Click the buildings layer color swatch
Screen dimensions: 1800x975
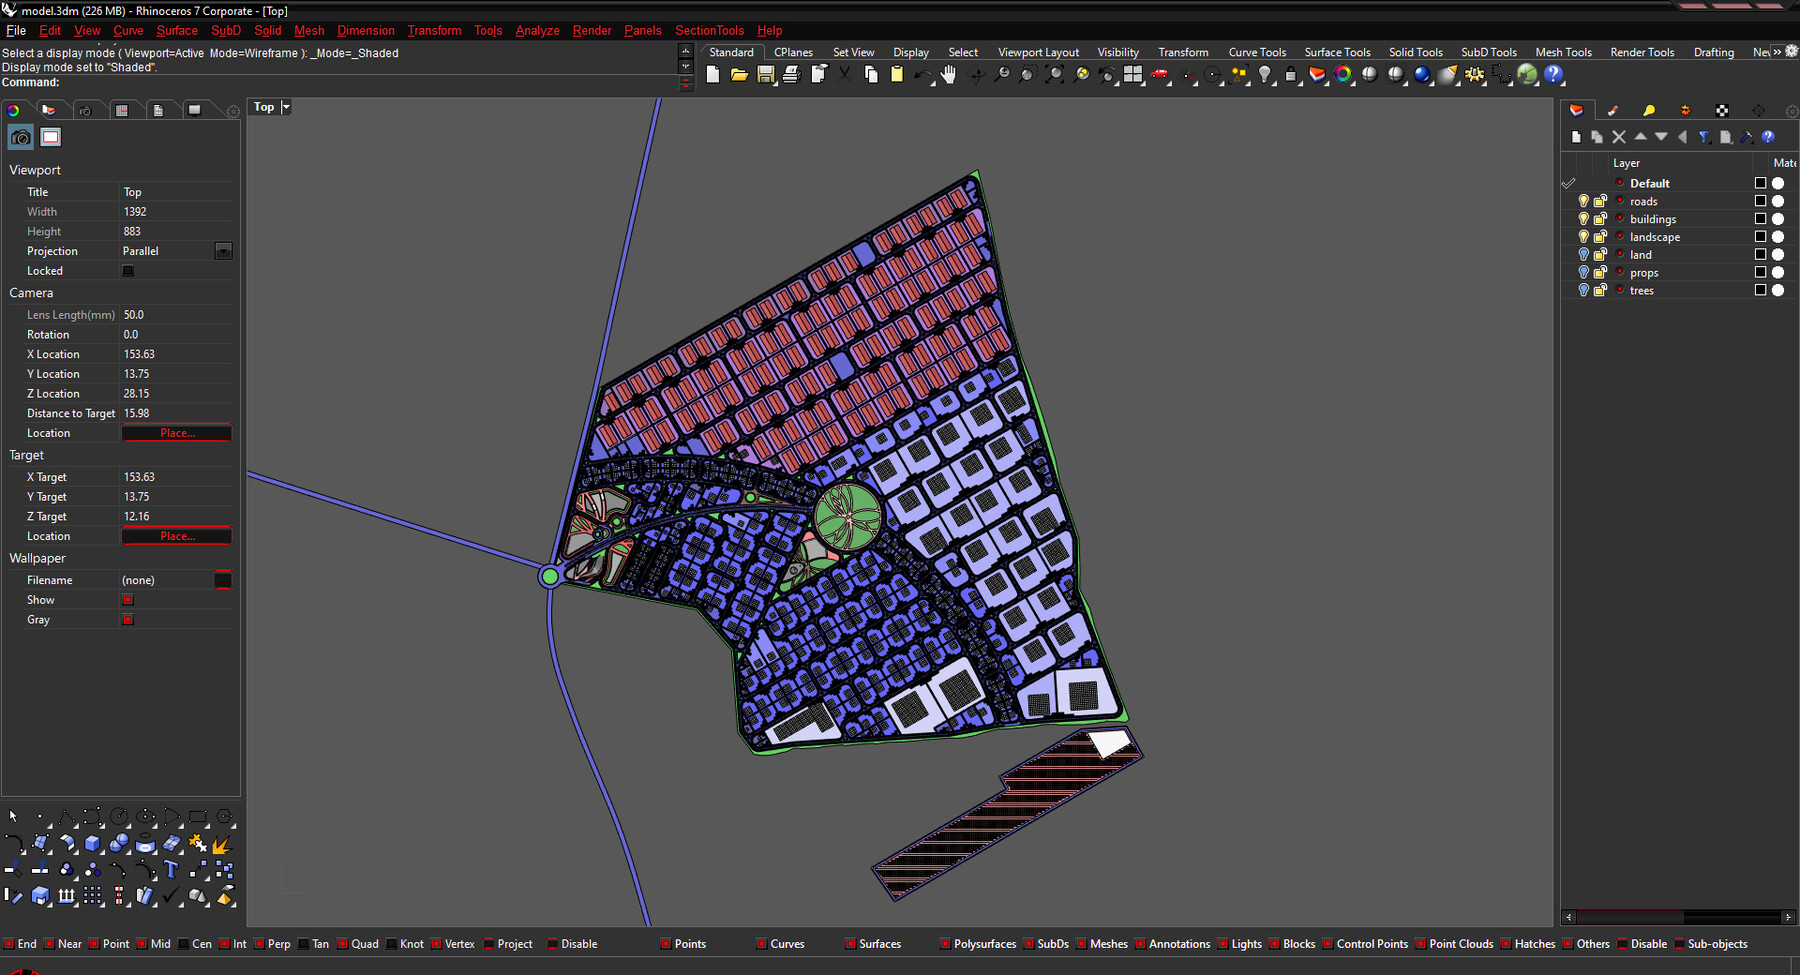point(1760,219)
